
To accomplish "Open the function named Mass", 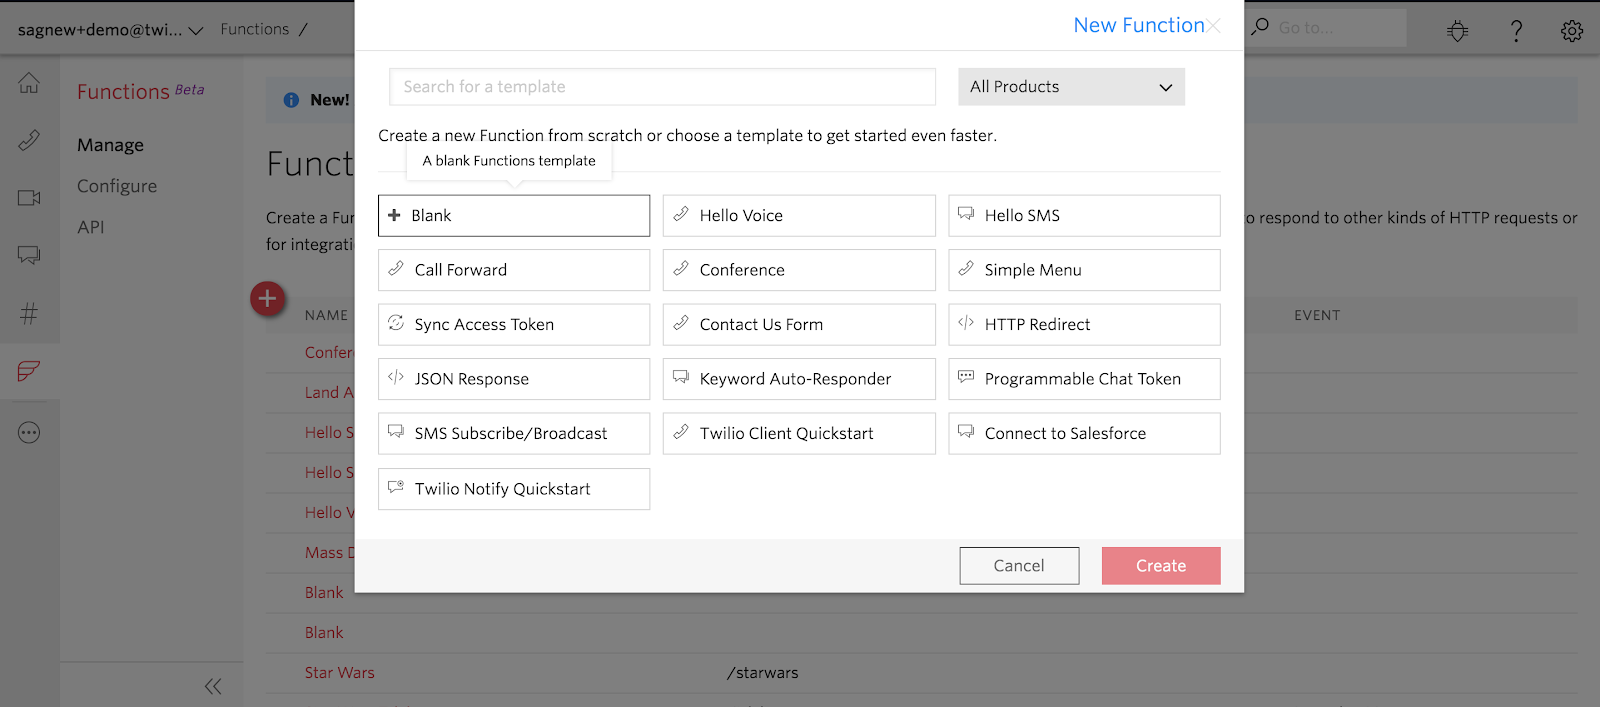I will [x=329, y=553].
